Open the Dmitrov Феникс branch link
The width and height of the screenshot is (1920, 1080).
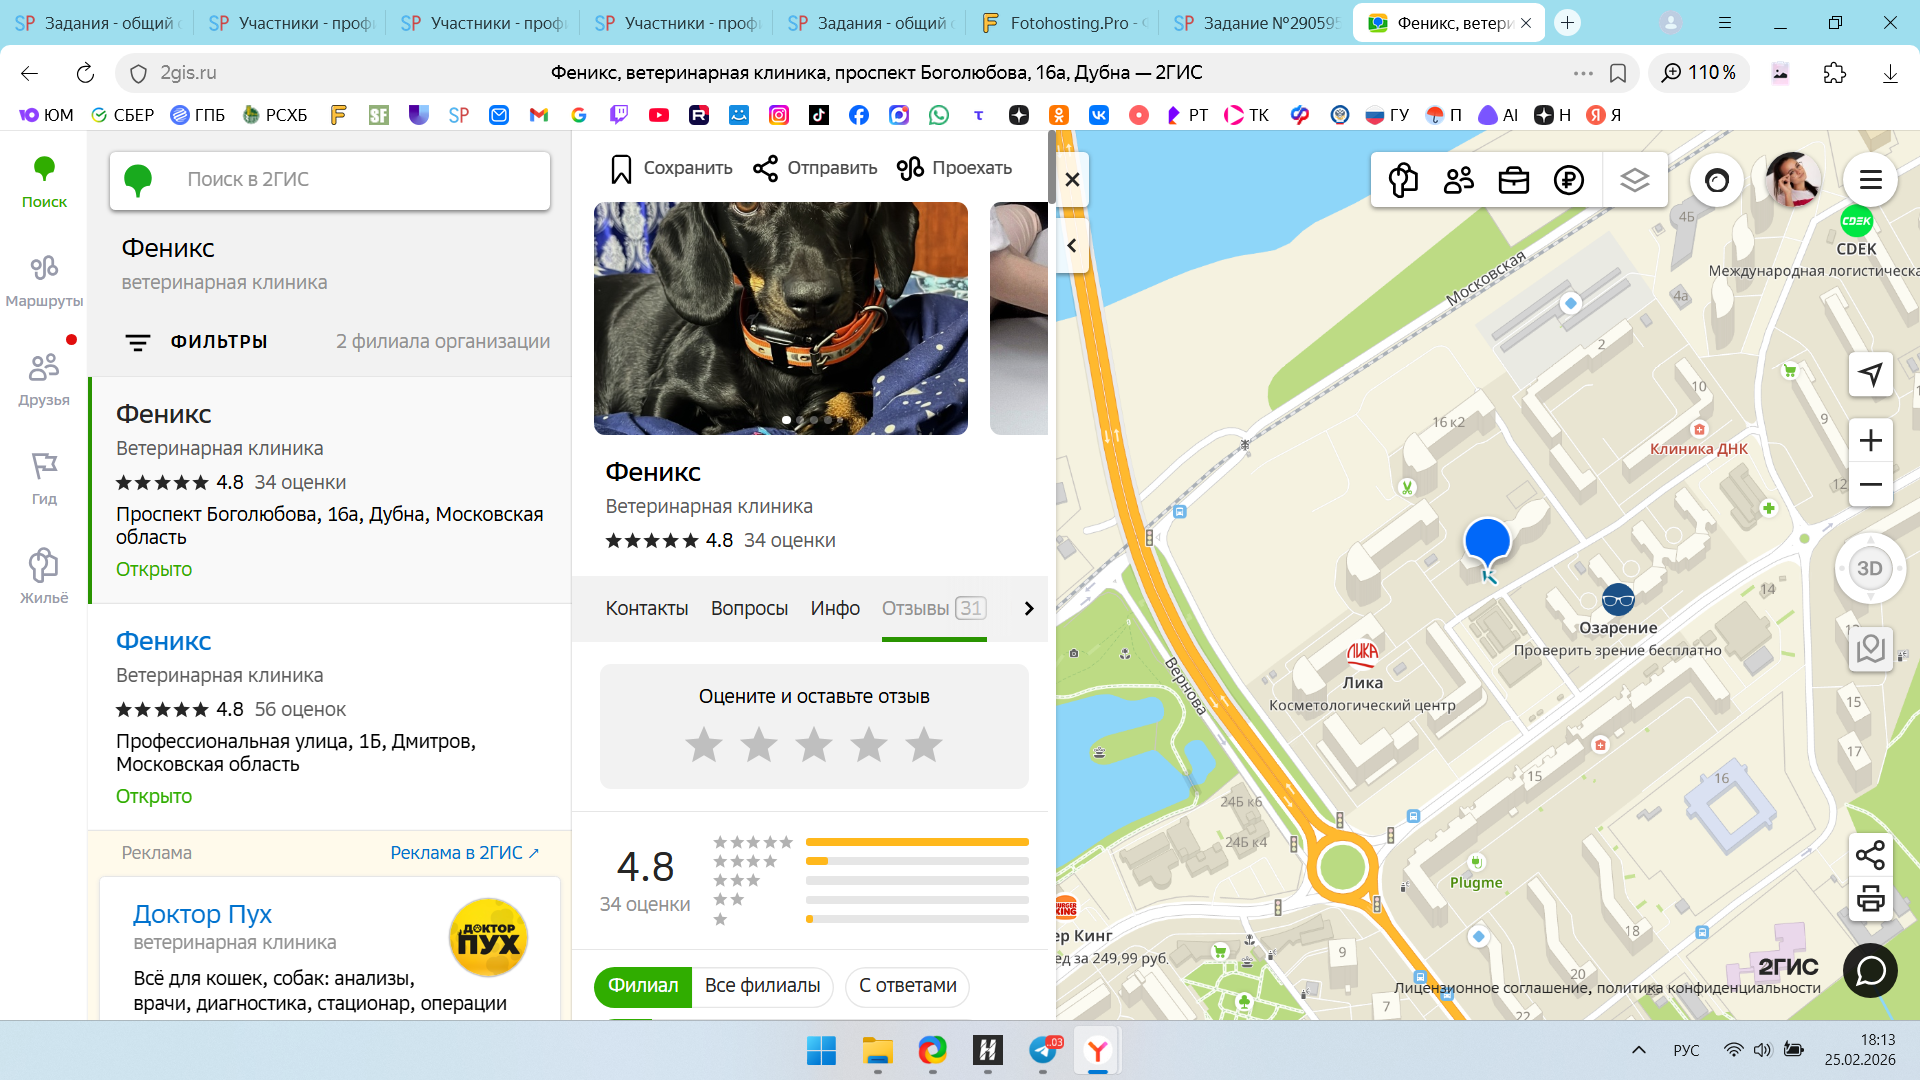(x=164, y=641)
